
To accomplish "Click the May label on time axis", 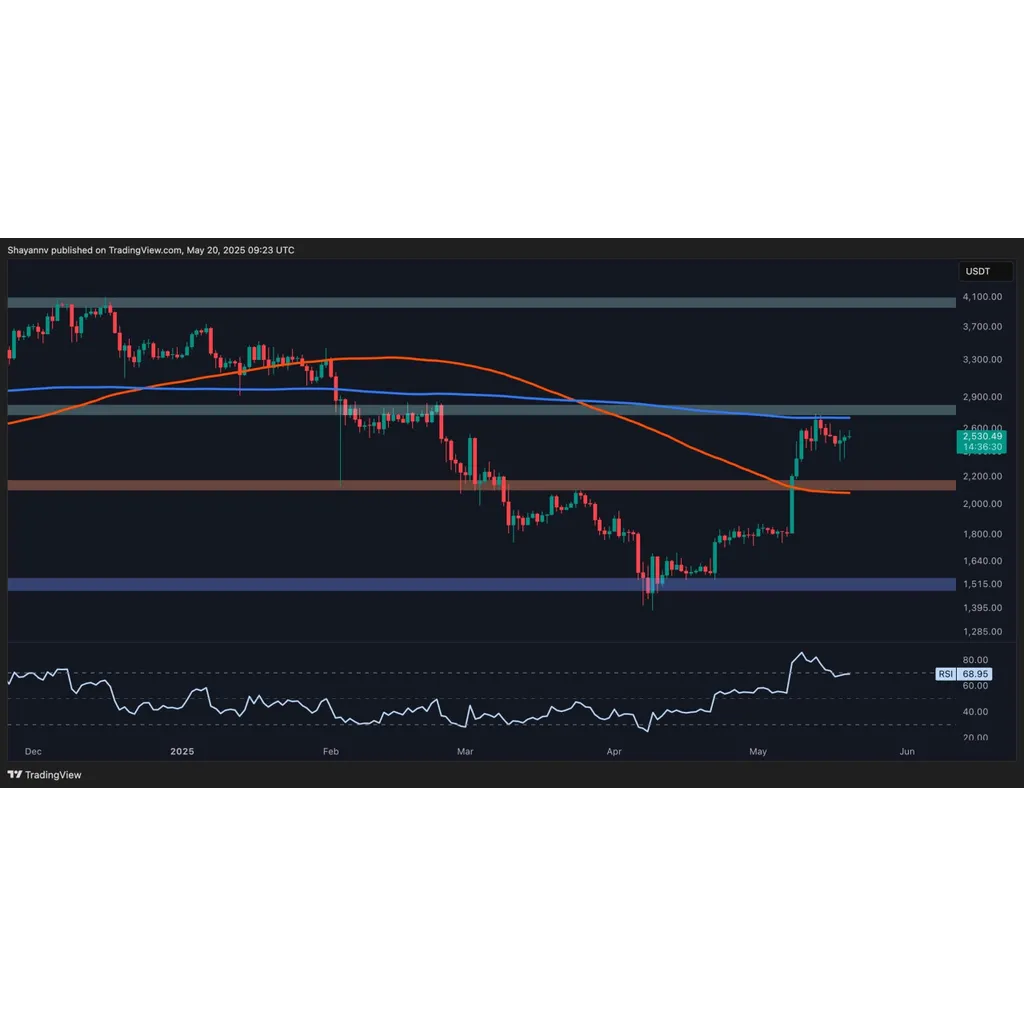I will (x=758, y=751).
